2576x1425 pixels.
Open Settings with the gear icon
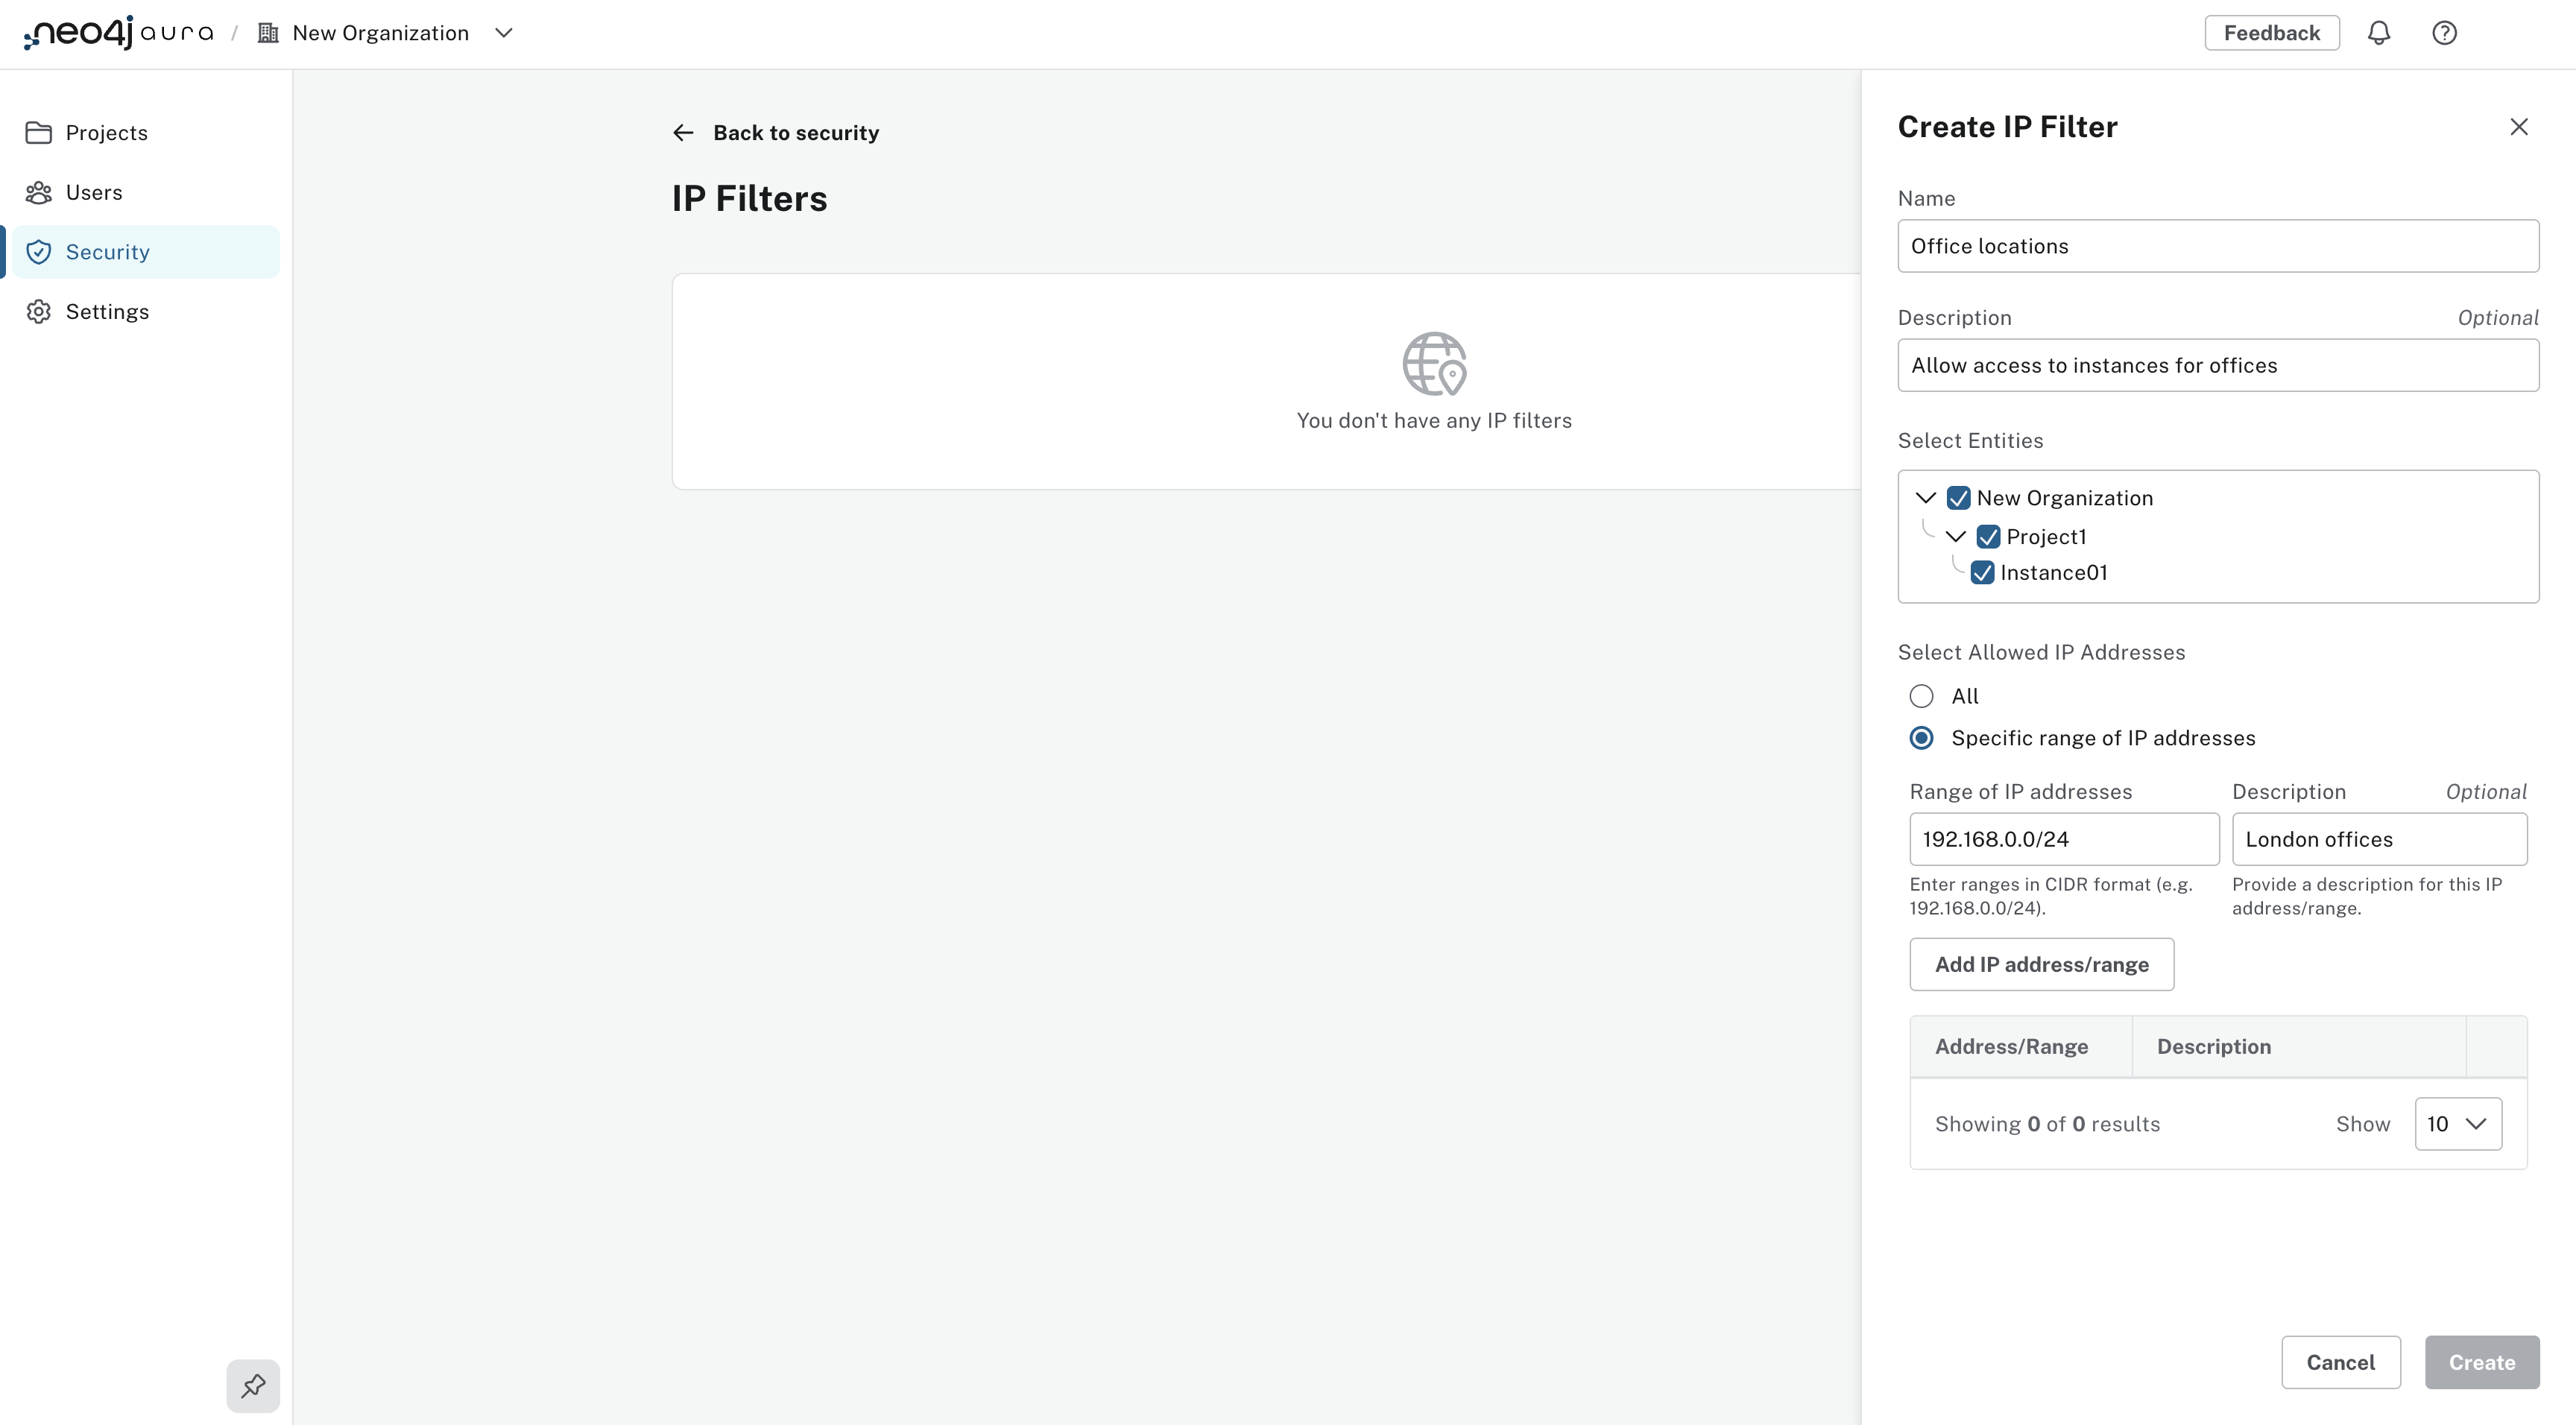coord(106,312)
